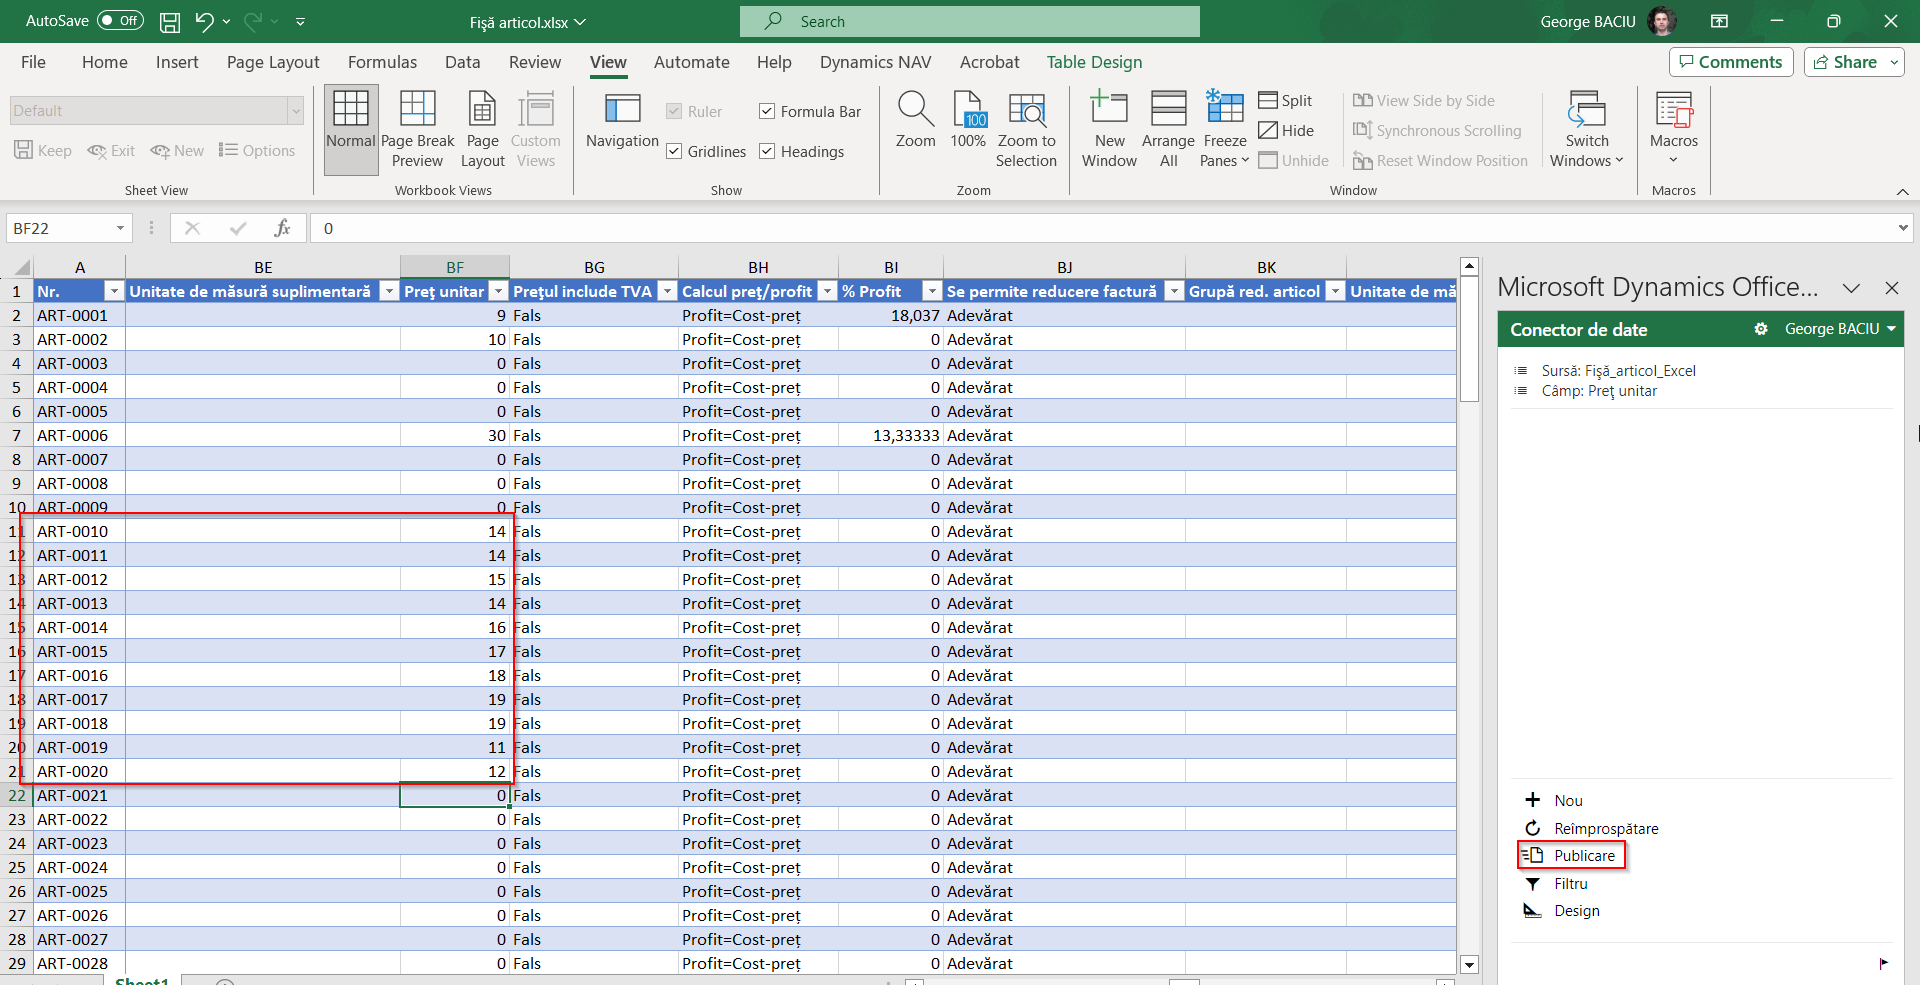The height and width of the screenshot is (985, 1920).
Task: Click in the Search box
Action: pyautogui.click(x=969, y=21)
